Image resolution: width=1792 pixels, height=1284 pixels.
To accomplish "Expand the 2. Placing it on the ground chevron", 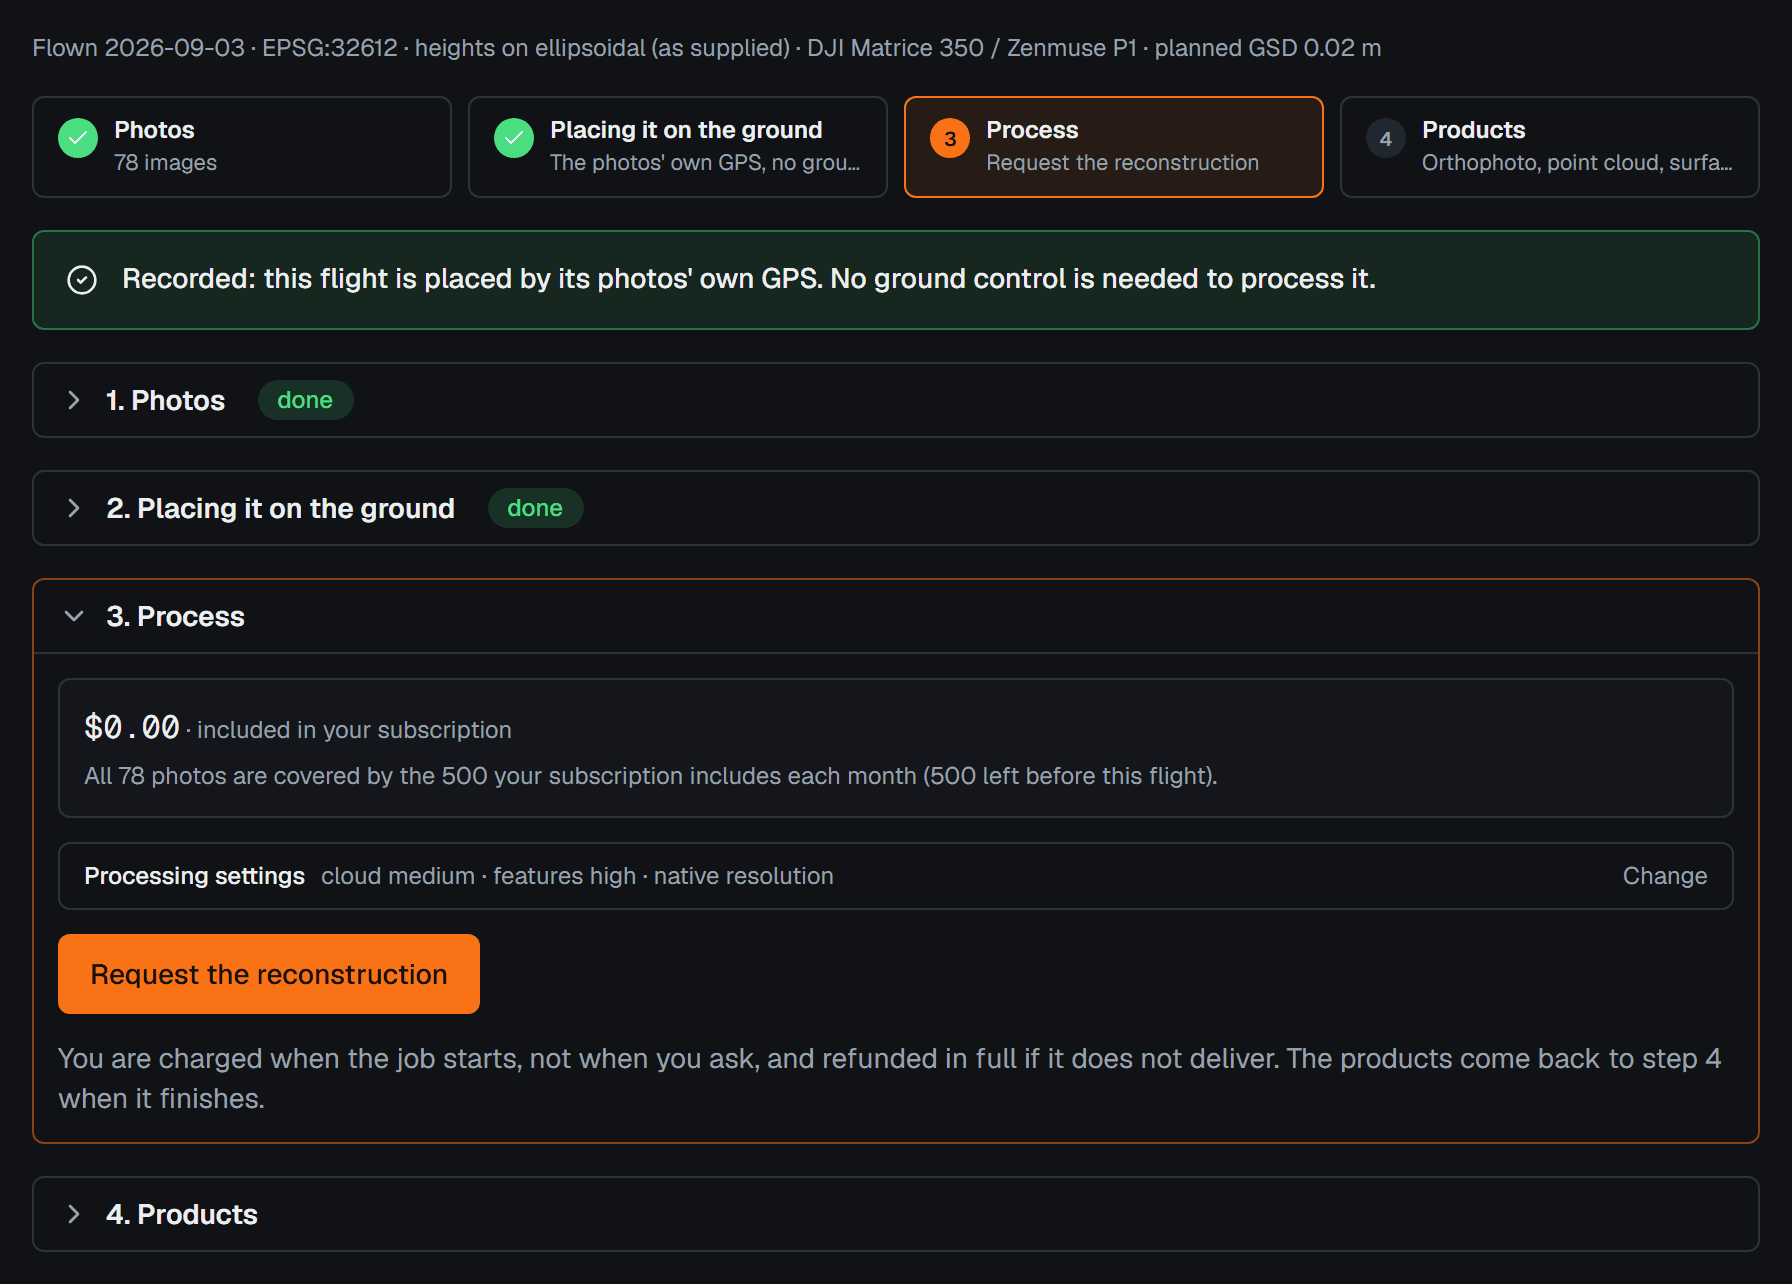I will (x=74, y=508).
